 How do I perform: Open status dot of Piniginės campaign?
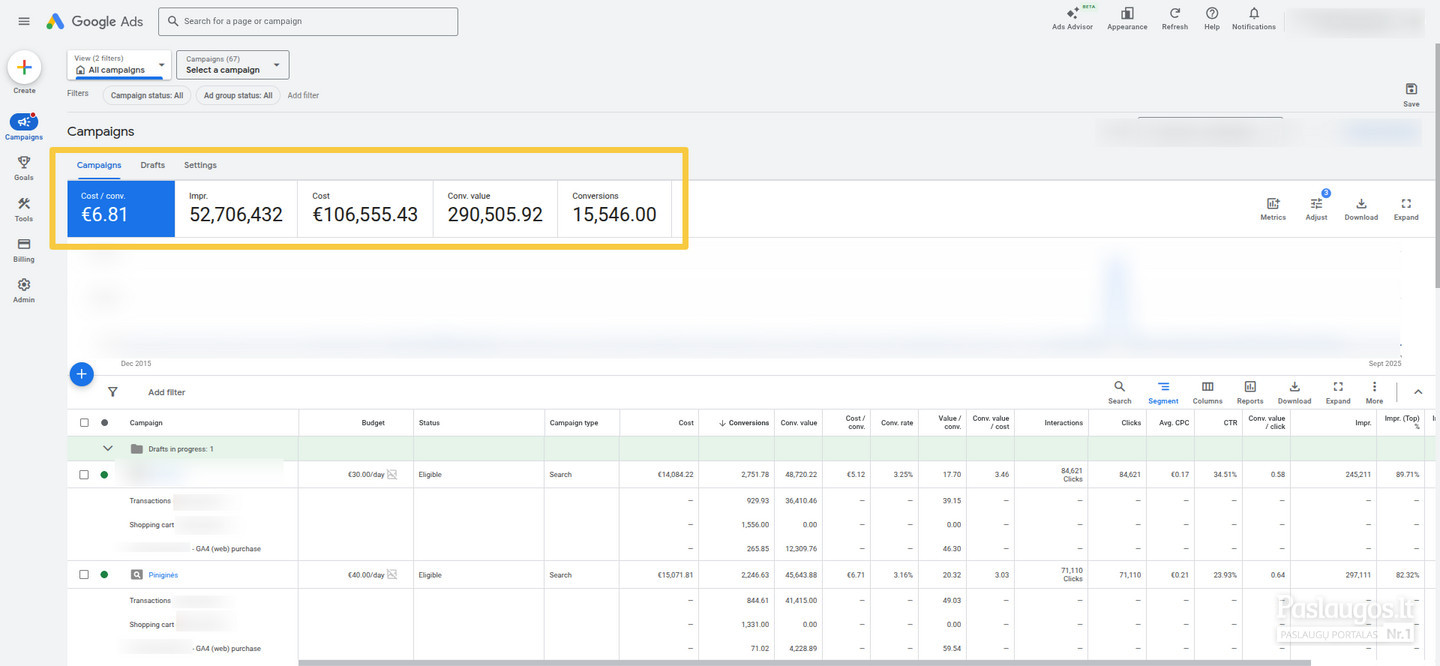[x=104, y=575]
